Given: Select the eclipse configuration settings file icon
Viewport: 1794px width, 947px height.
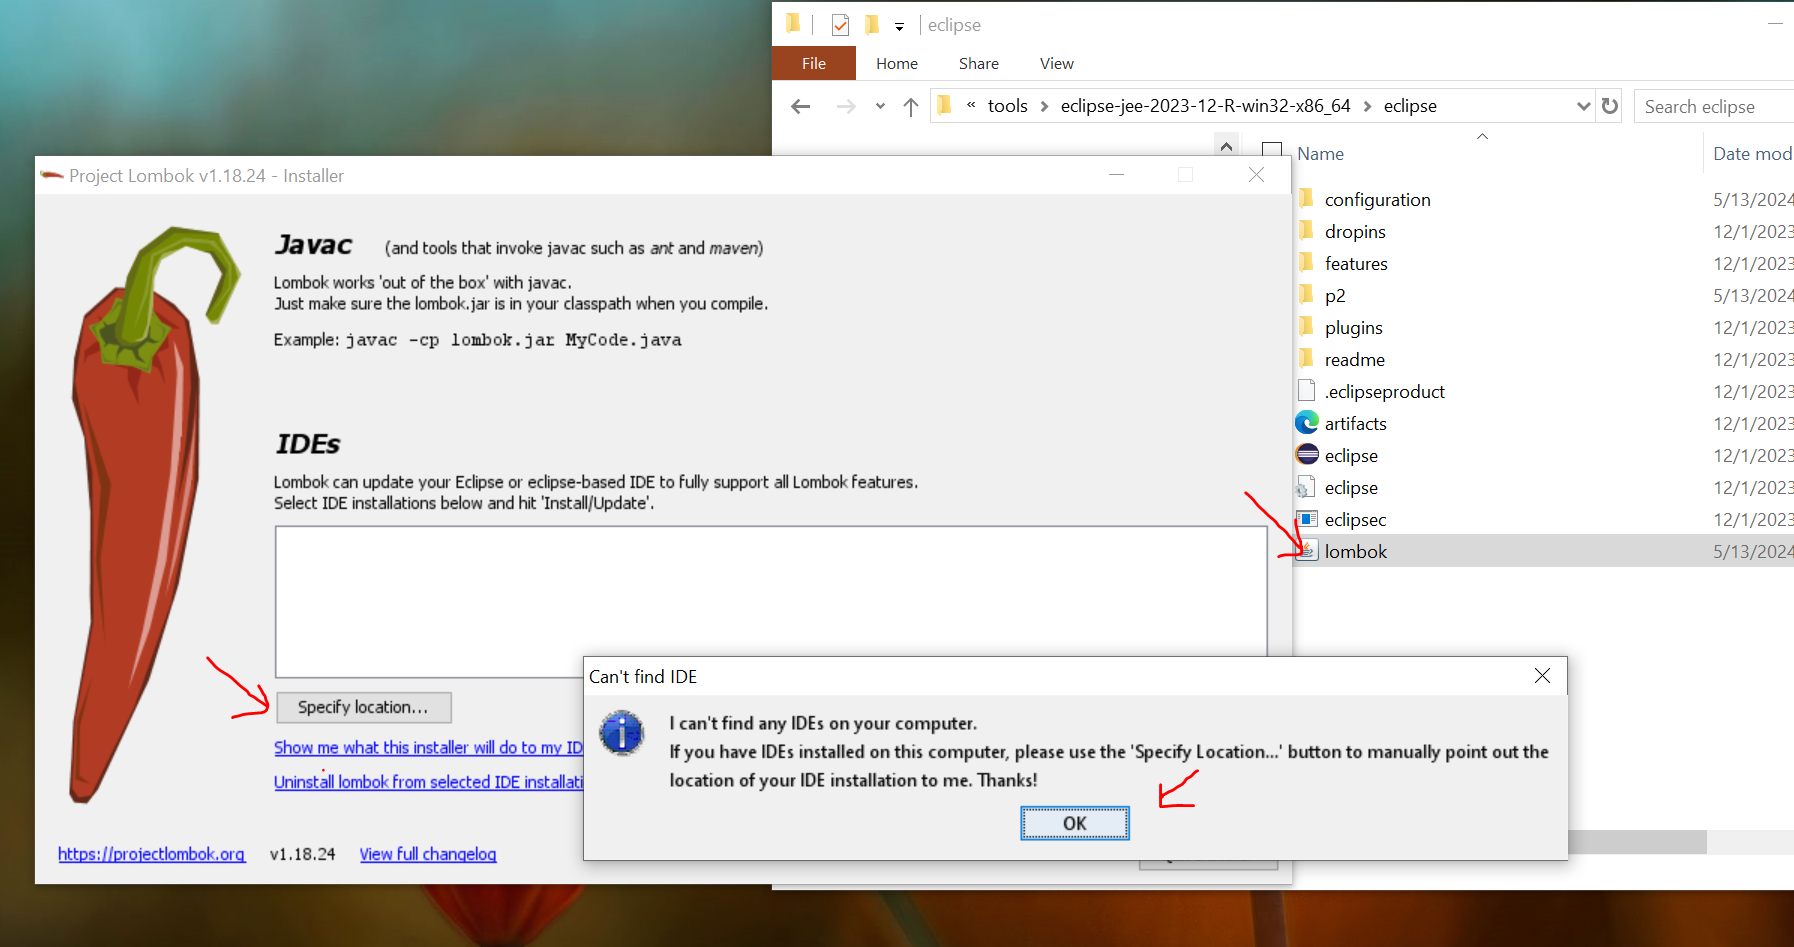Looking at the screenshot, I should 1306,487.
